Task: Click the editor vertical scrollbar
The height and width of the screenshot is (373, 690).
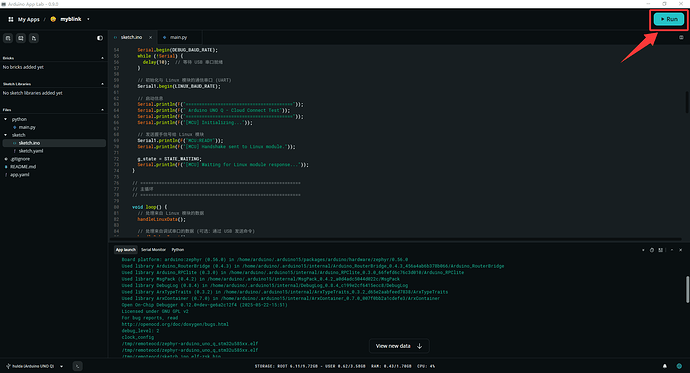Action: point(687,102)
